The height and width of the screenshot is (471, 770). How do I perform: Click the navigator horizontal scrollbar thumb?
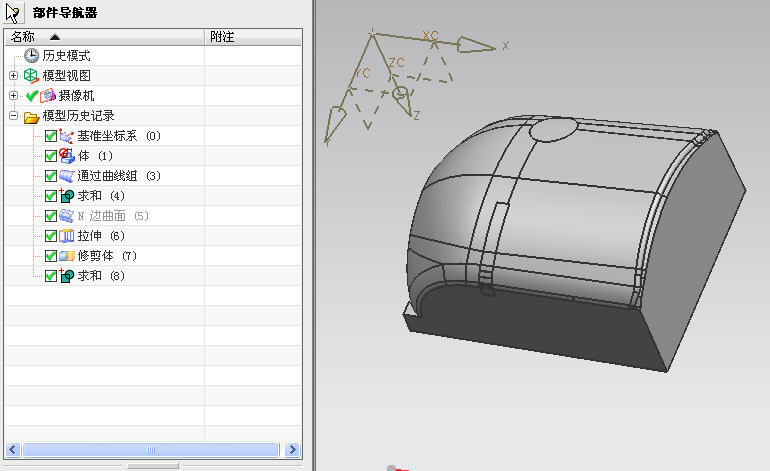(151, 449)
